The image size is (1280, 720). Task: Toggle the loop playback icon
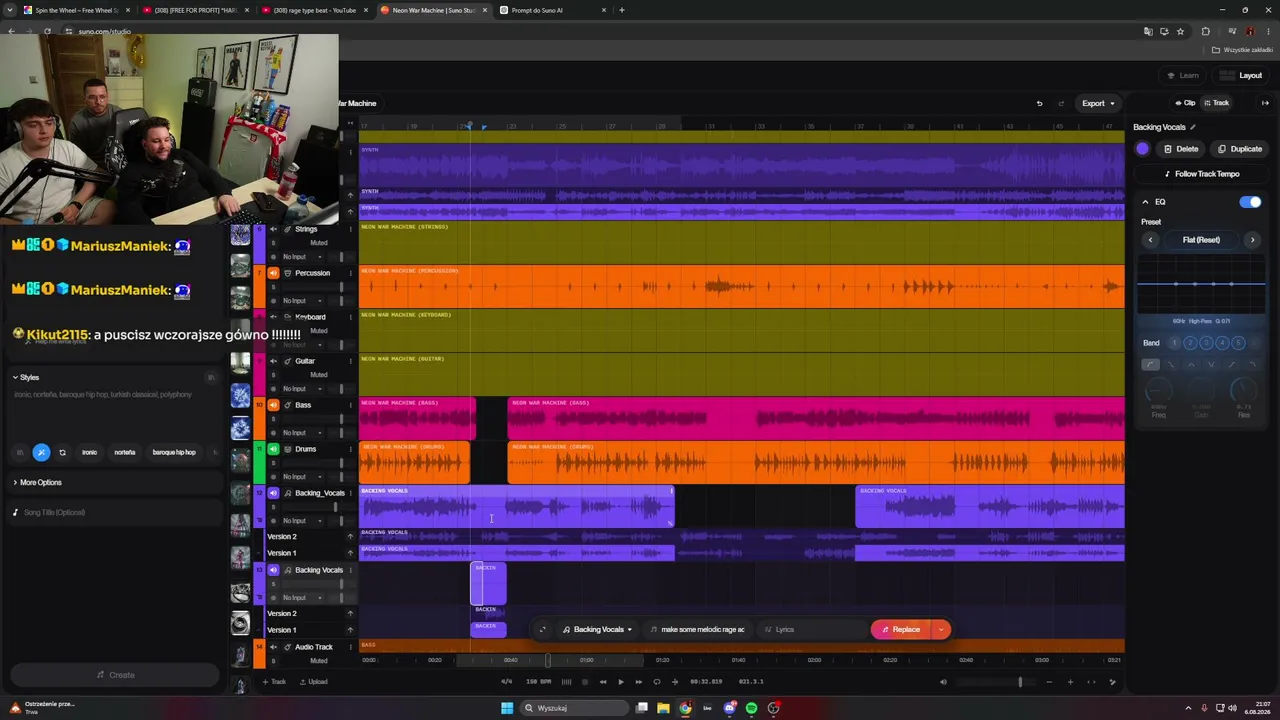(656, 682)
